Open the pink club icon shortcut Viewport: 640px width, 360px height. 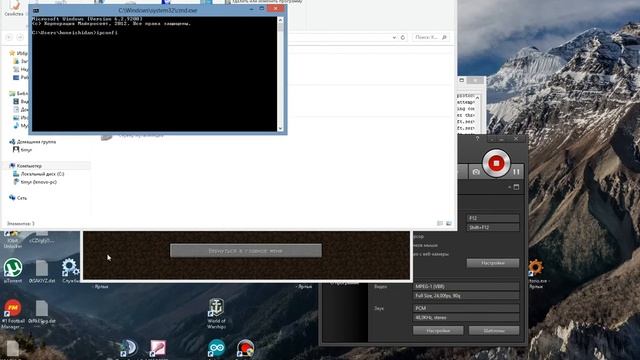[x=158, y=349]
